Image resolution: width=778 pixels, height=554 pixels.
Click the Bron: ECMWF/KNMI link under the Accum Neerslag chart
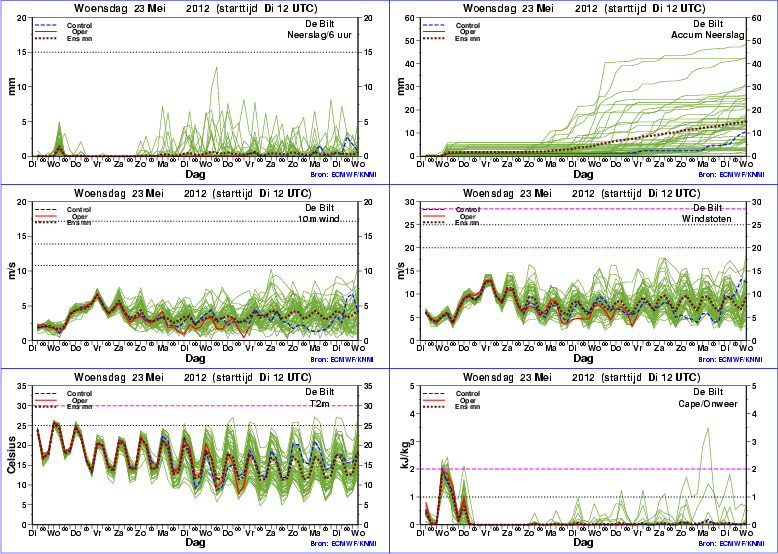point(731,175)
